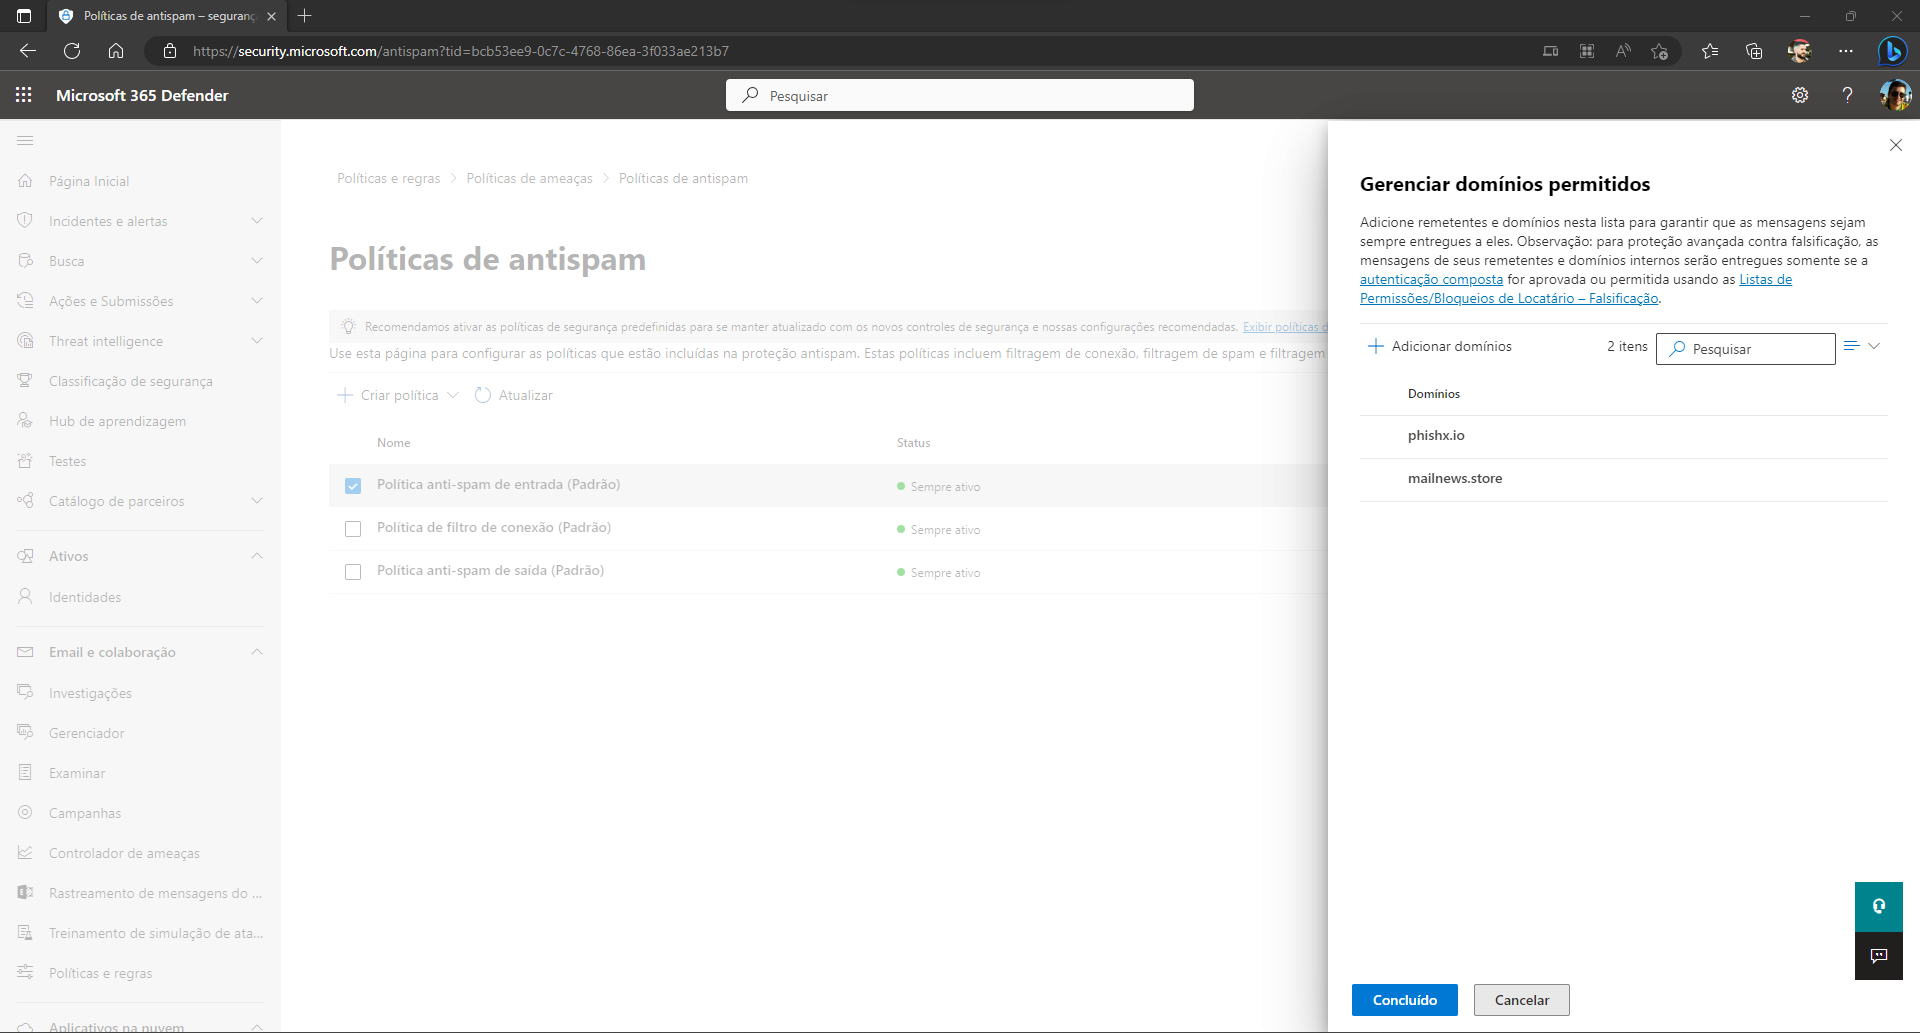Focus the top Pesquisar search bar
Image resolution: width=1920 pixels, height=1033 pixels.
pyautogui.click(x=959, y=95)
